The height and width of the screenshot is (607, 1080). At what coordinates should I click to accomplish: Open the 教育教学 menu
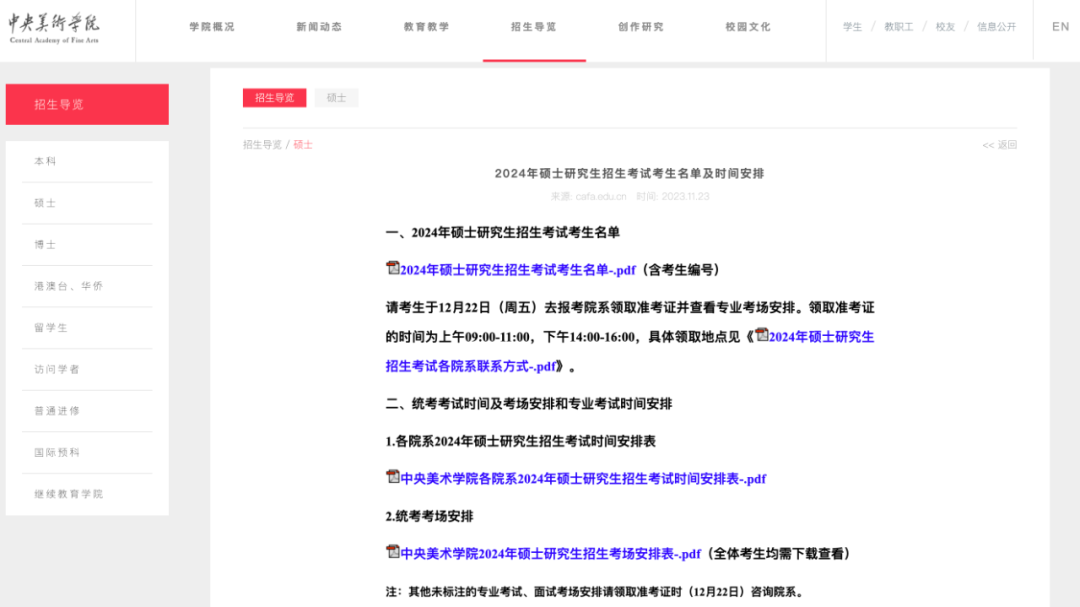427,27
